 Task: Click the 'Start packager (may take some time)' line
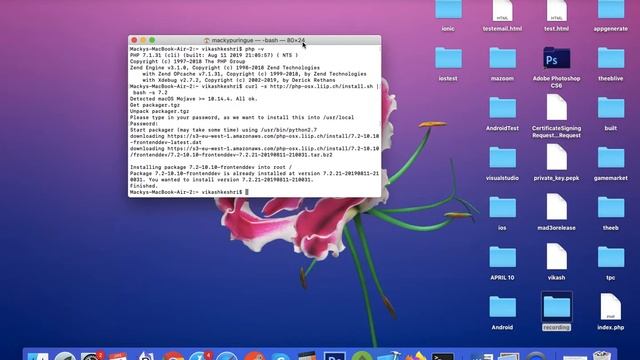(x=223, y=130)
